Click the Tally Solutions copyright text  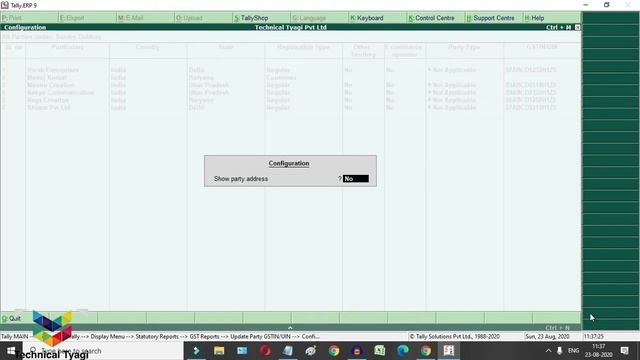tap(454, 337)
